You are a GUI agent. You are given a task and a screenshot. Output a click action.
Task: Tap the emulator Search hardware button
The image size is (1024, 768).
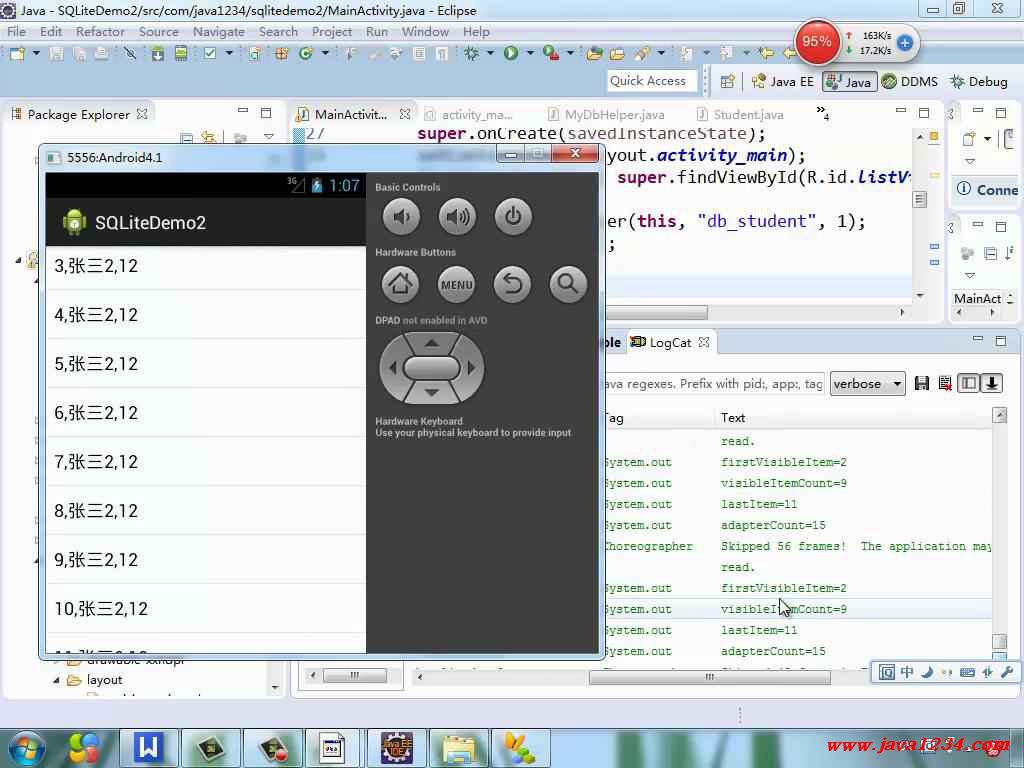pos(568,284)
